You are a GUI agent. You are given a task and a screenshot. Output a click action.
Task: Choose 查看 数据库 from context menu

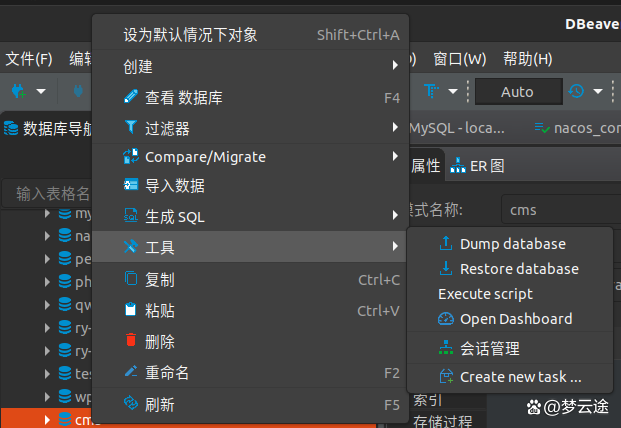(x=250, y=97)
